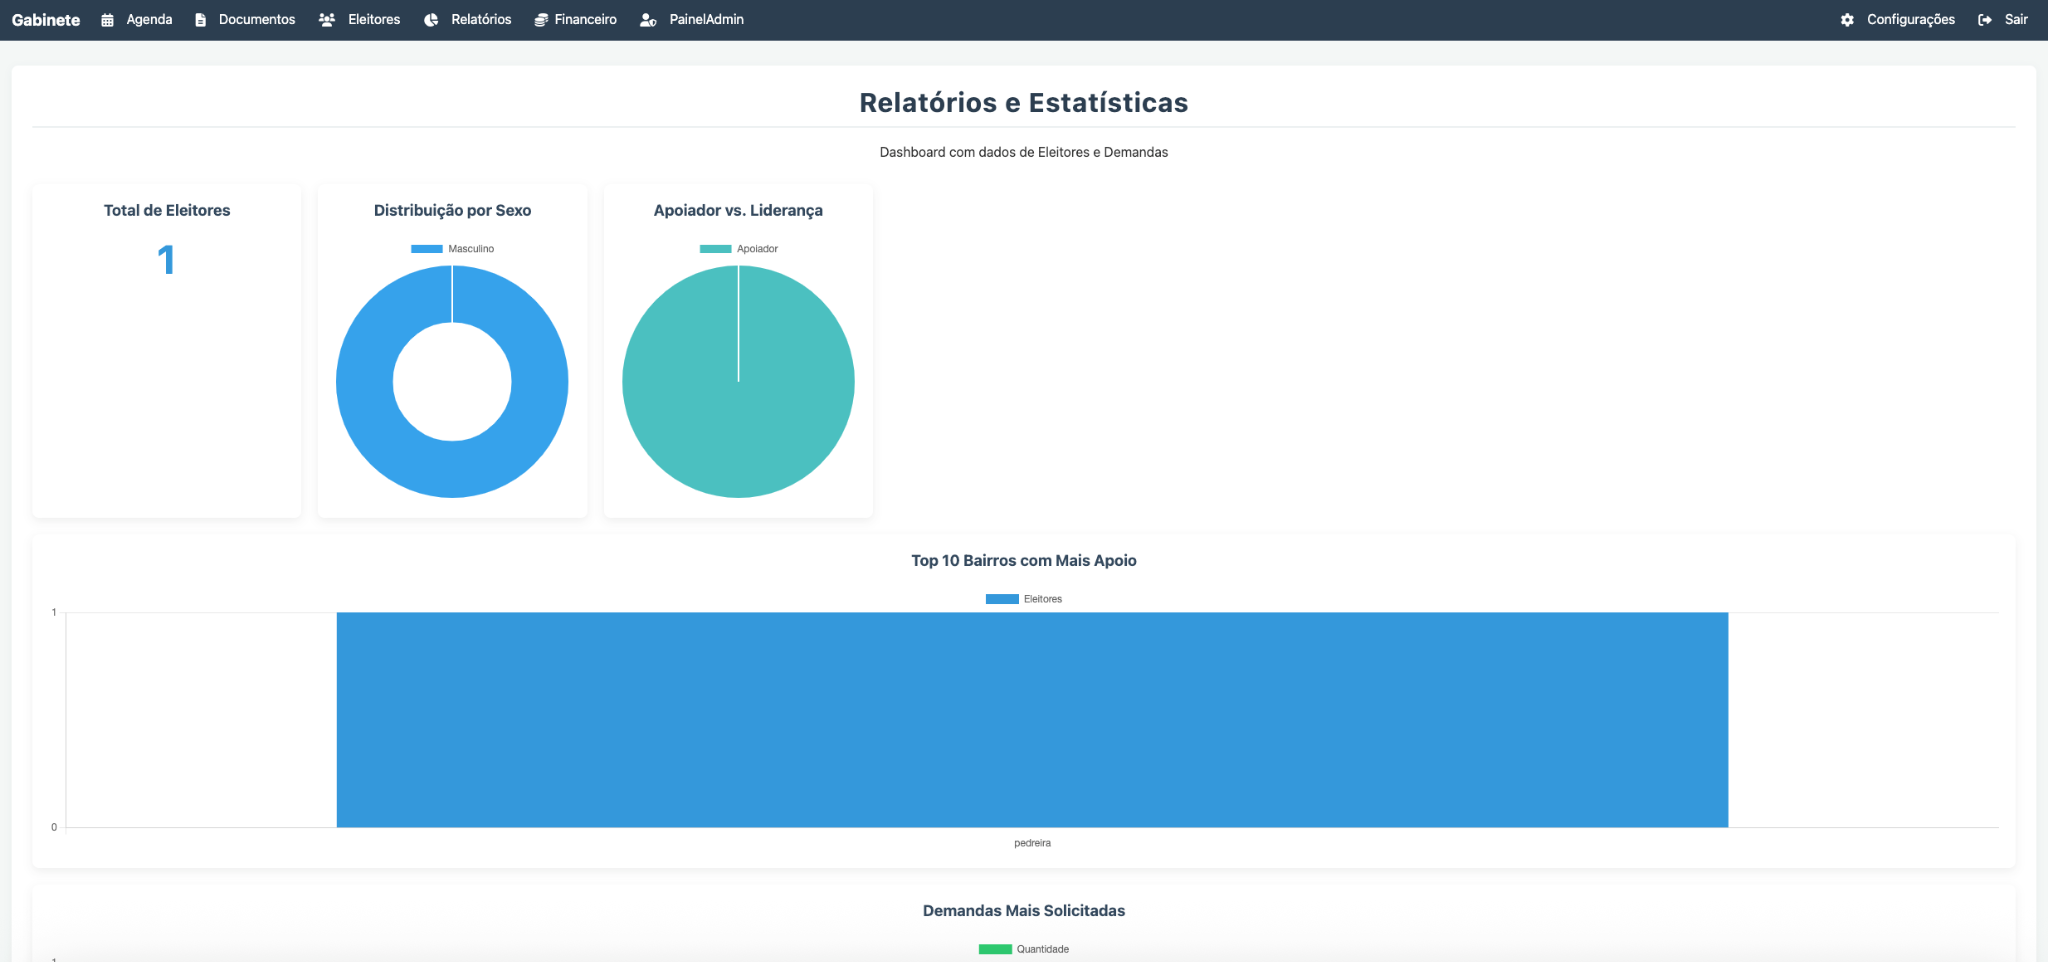This screenshot has width=2048, height=962.
Task: Click the Sair logout link
Action: (2015, 20)
